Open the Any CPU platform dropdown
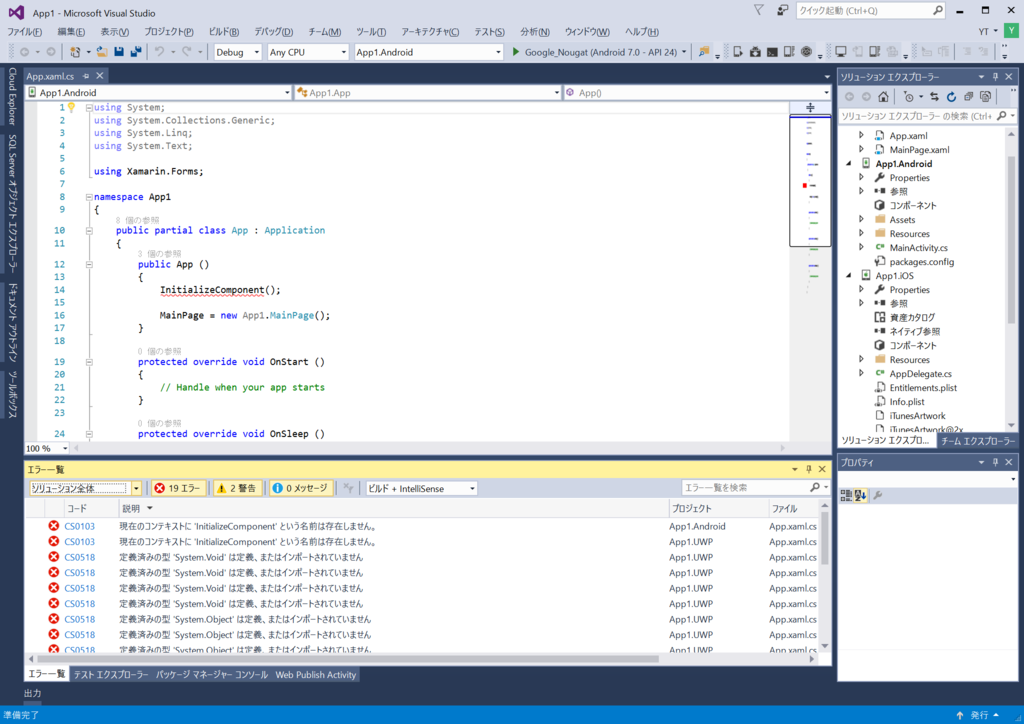1024x724 pixels. (308, 52)
